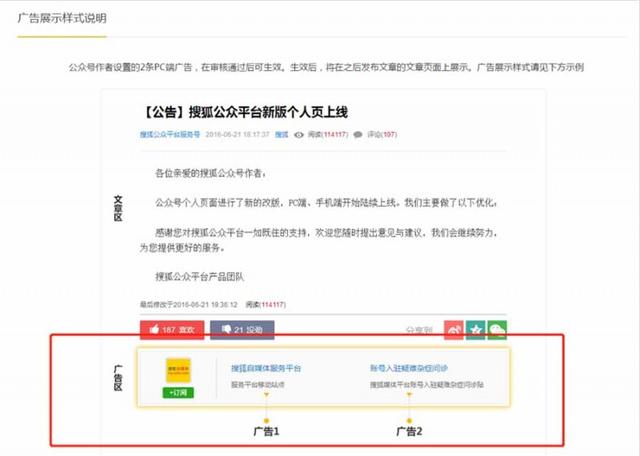Viewport: 640px width, 456px height.
Task: Click the thumbs-up 187 喜欢 button
Action: pos(172,329)
